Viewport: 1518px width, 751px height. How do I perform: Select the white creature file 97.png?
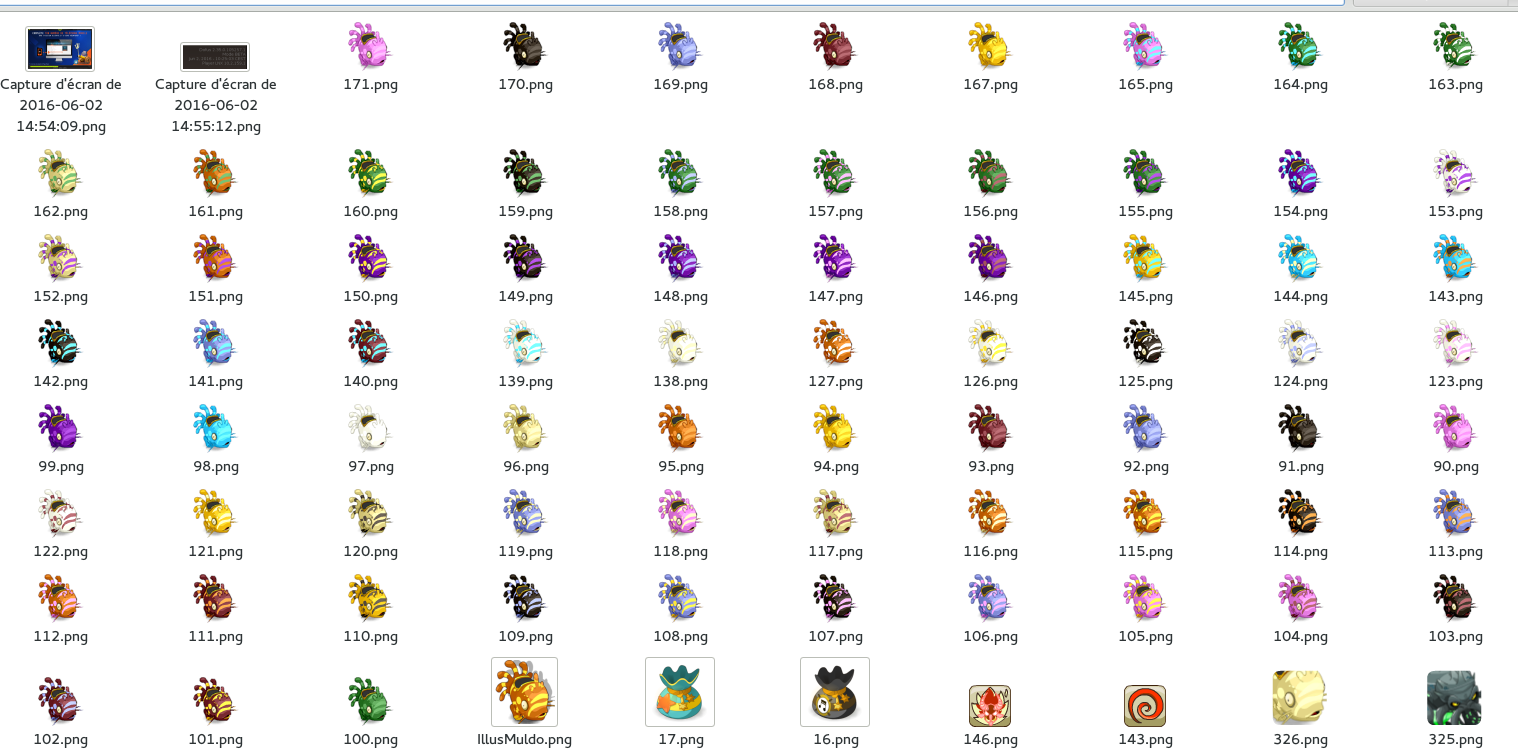click(x=370, y=428)
